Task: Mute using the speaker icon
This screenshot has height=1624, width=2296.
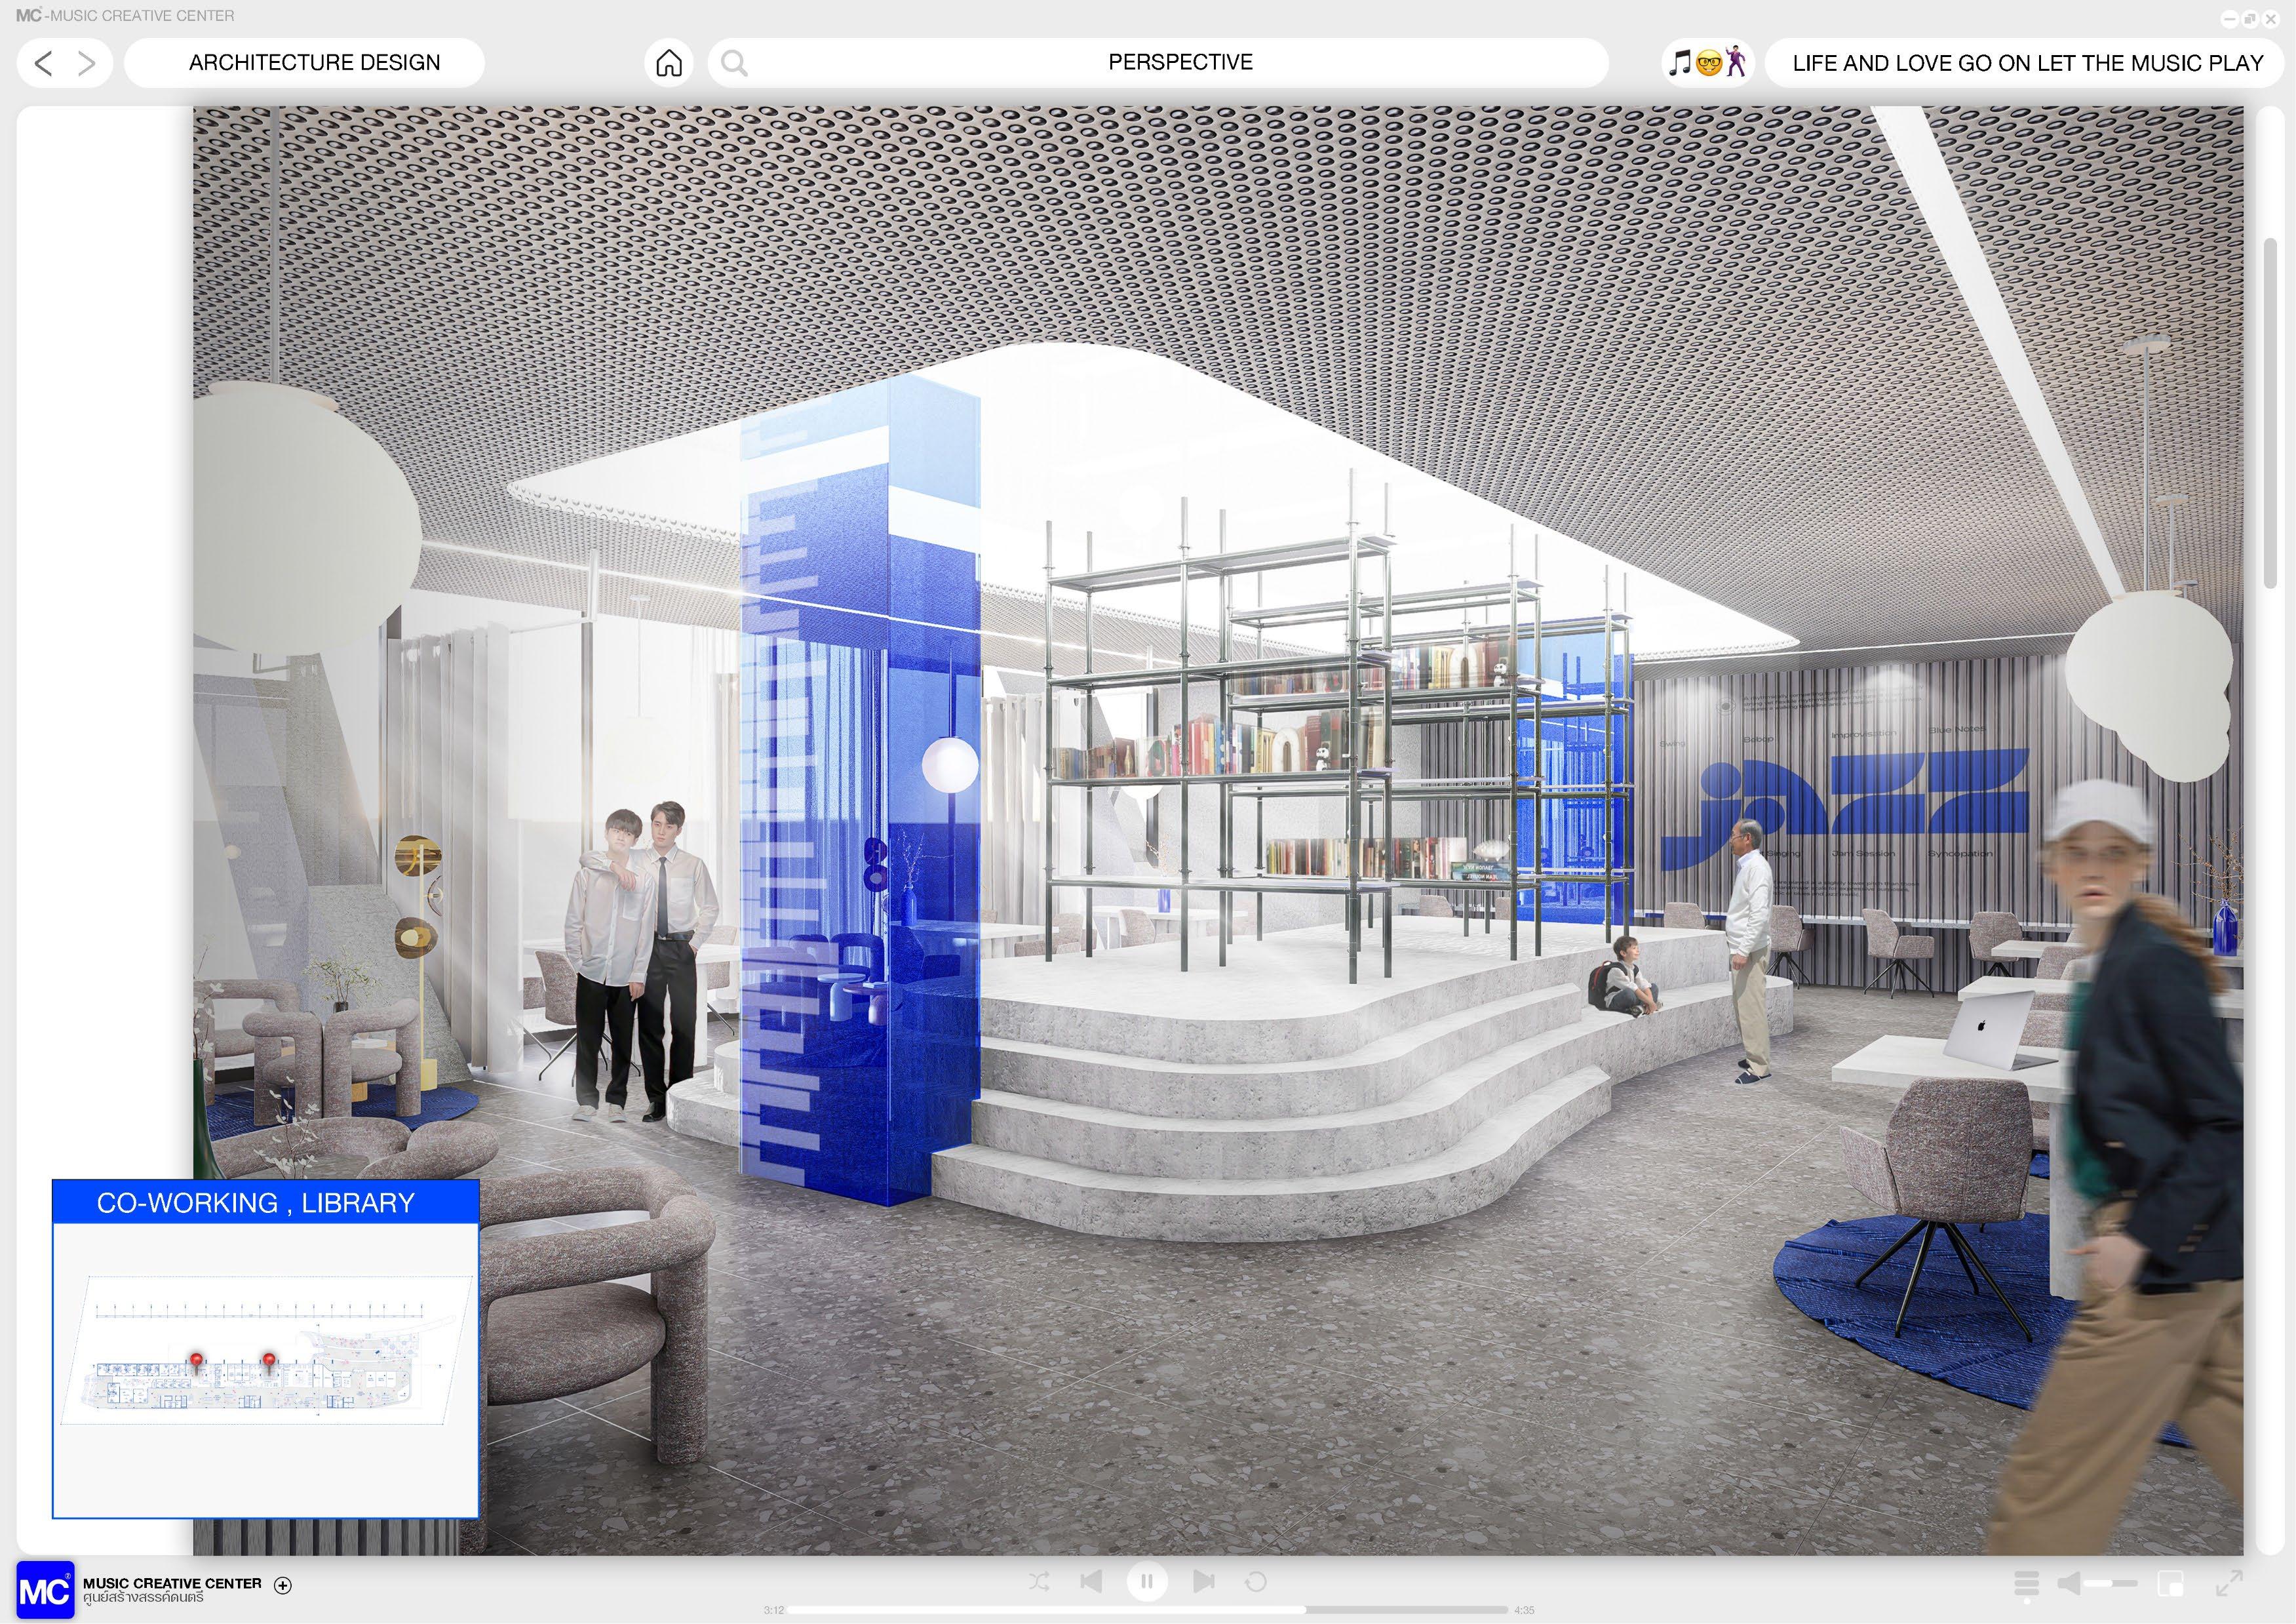Action: tap(2069, 1583)
